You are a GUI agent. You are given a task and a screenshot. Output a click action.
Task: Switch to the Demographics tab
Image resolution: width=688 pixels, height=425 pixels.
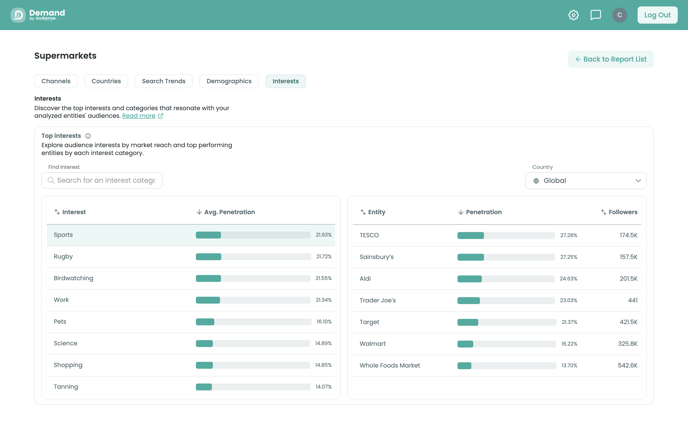pyautogui.click(x=229, y=81)
